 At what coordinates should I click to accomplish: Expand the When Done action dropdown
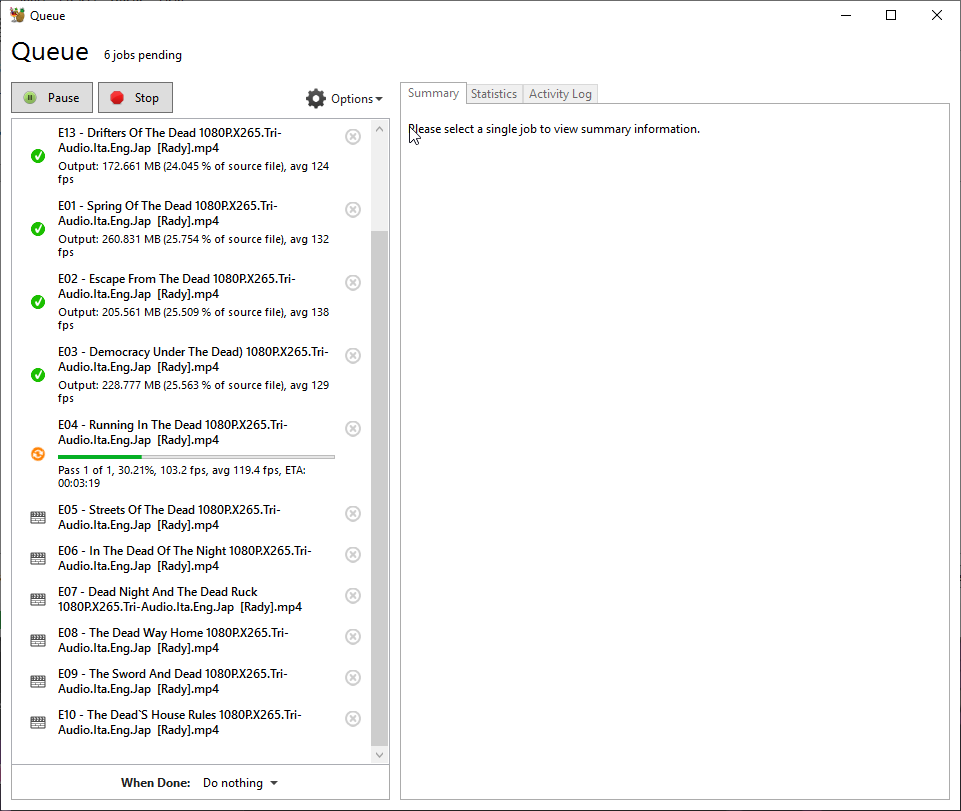(240, 783)
